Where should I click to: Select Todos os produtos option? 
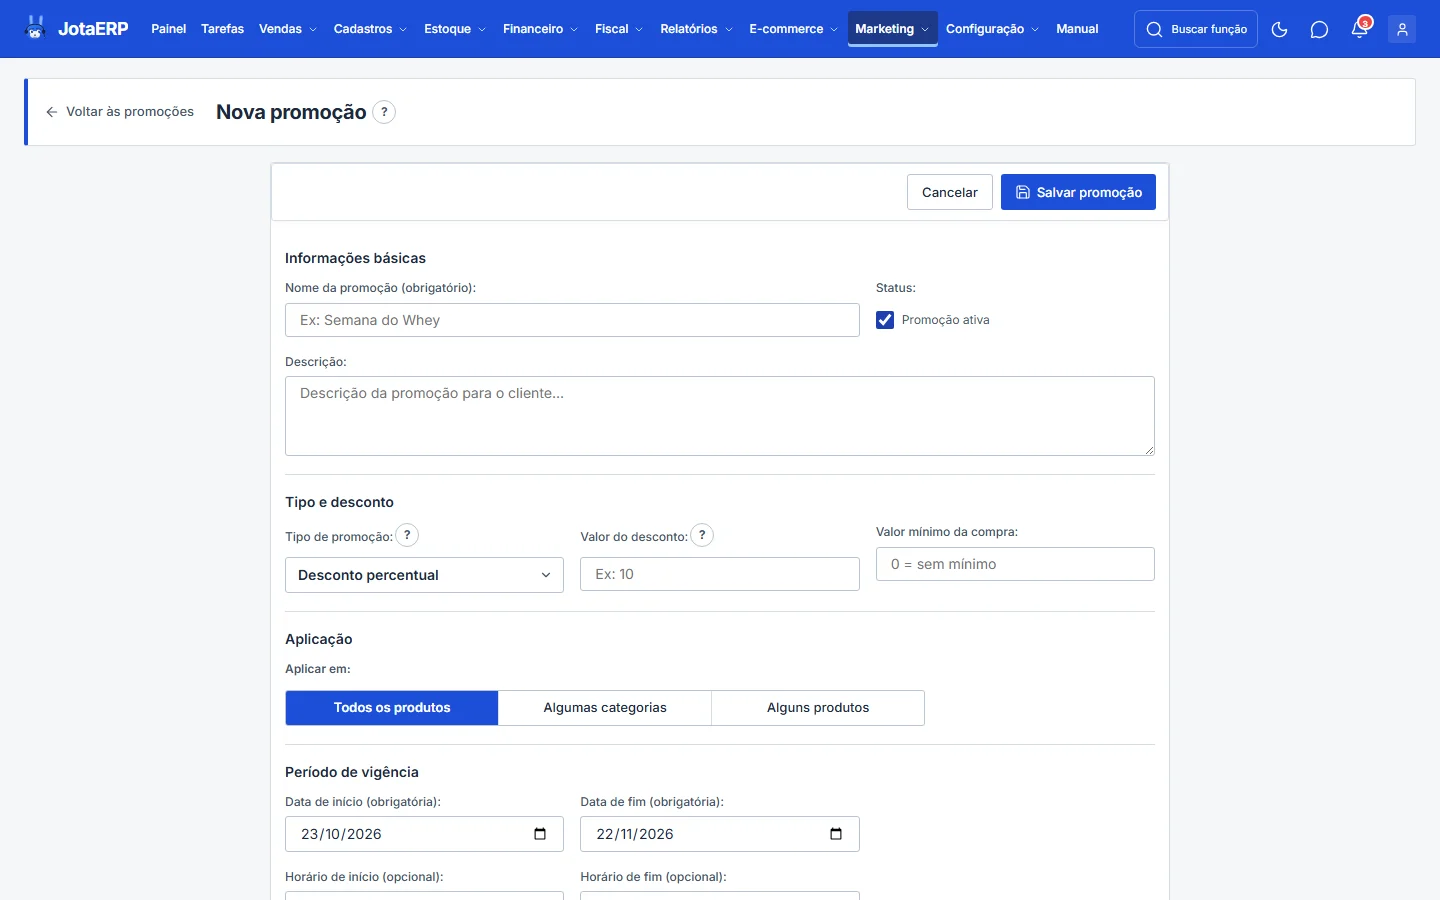coord(392,708)
